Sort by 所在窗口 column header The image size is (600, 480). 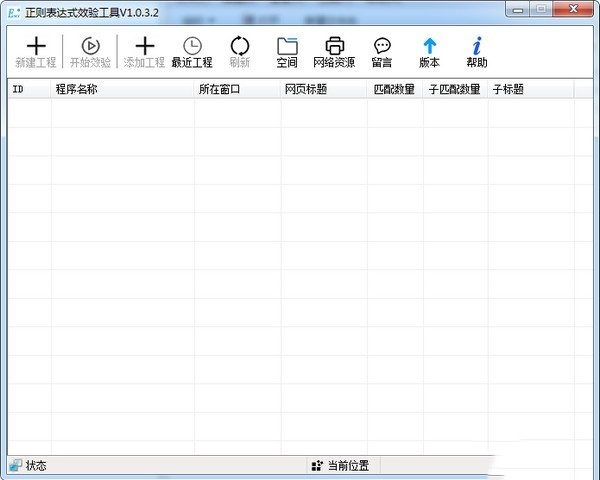tap(237, 89)
